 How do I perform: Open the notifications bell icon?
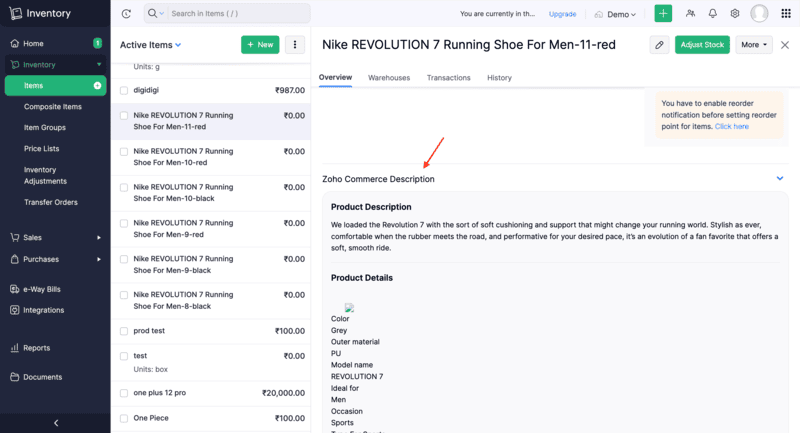[713, 14]
